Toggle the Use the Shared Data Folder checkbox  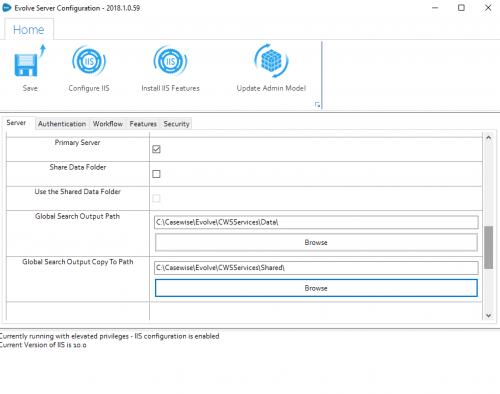pyautogui.click(x=156, y=198)
